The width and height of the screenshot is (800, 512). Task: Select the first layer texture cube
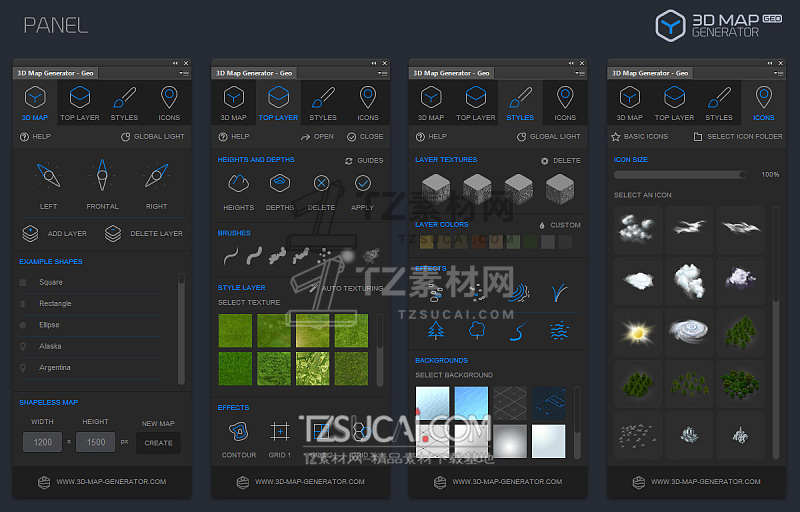point(436,189)
